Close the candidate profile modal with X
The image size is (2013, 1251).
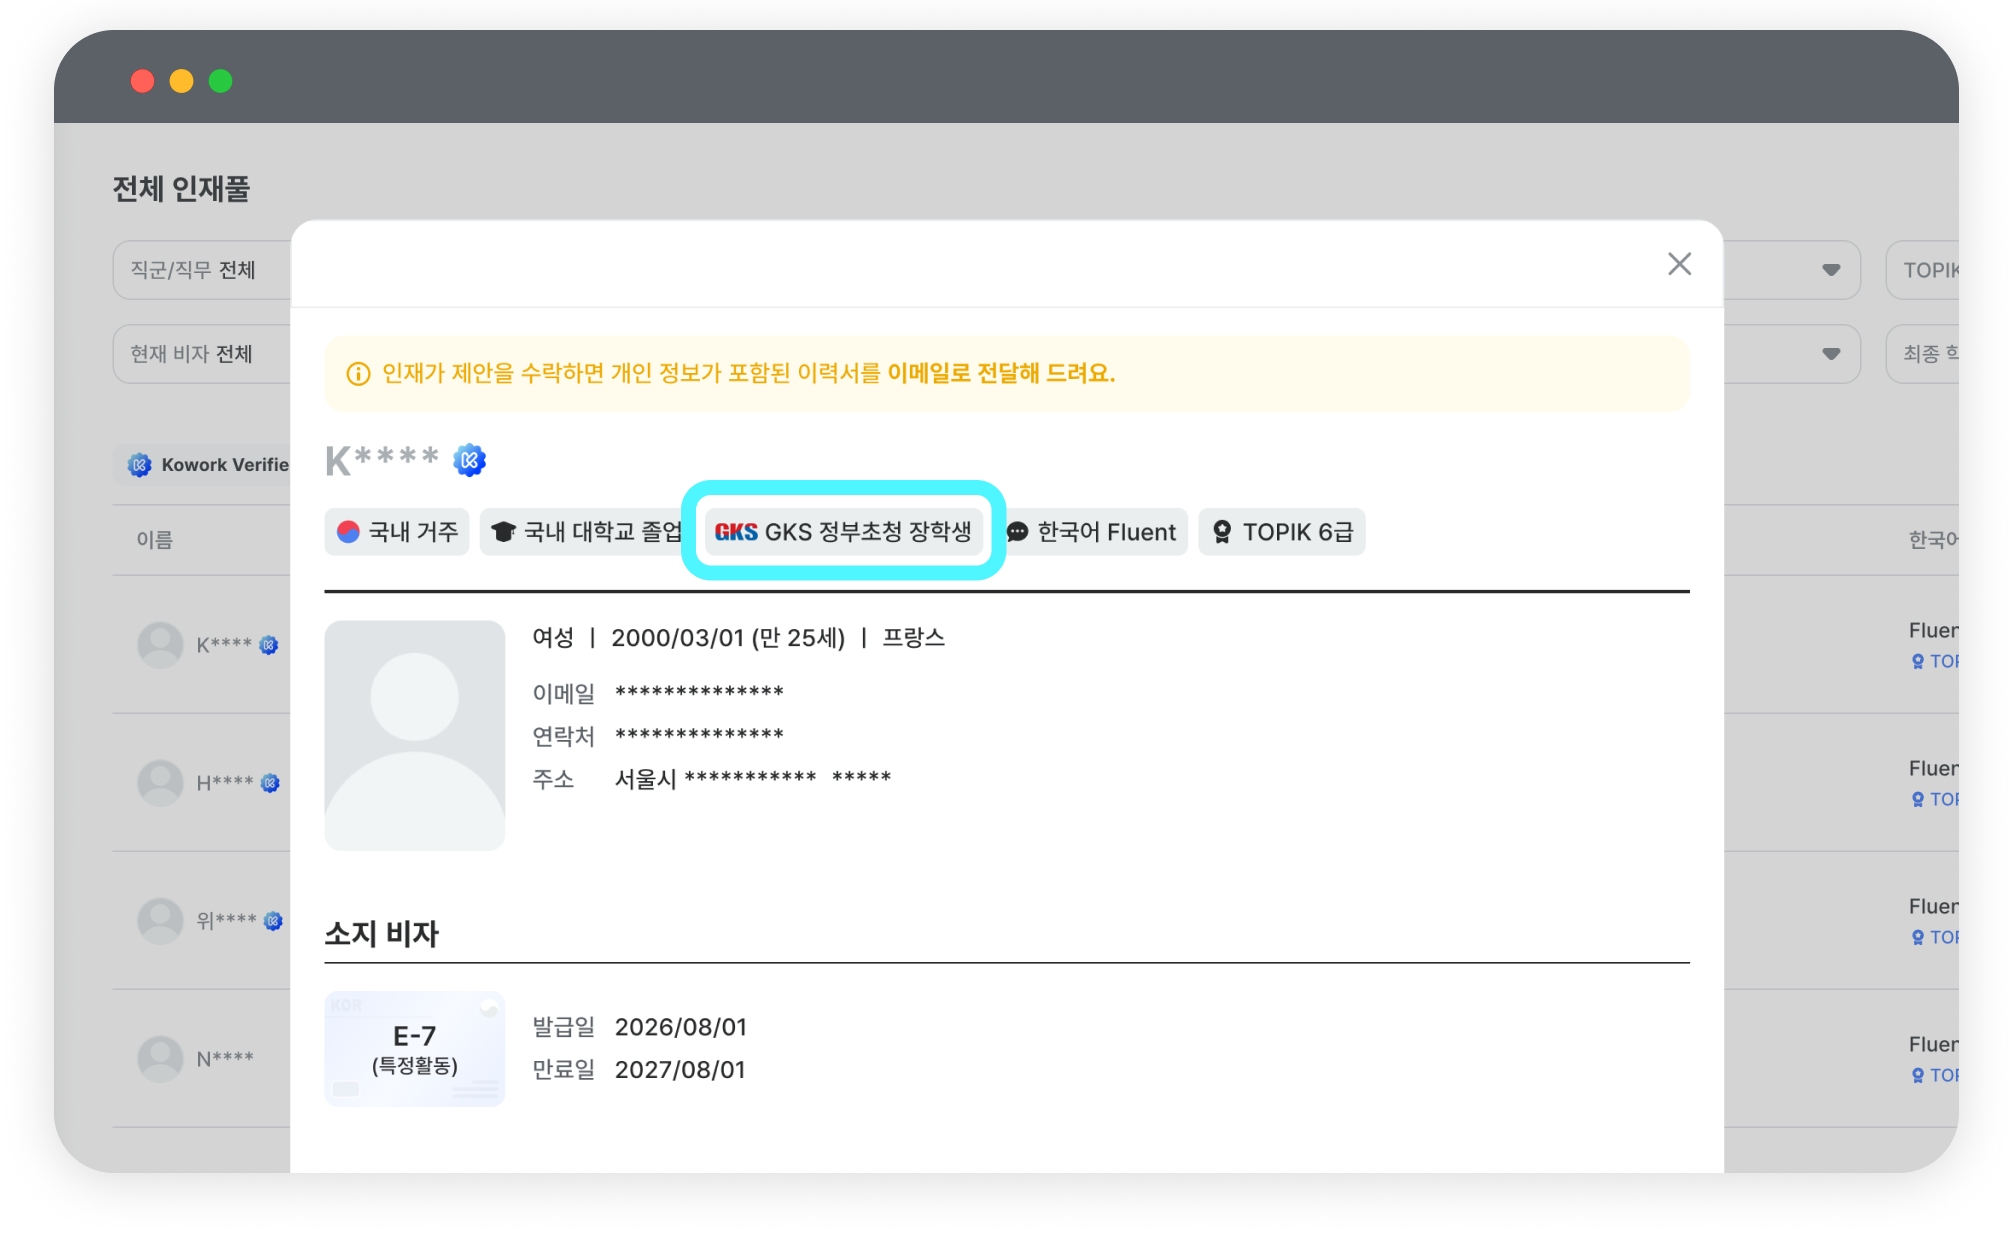coord(1679,264)
